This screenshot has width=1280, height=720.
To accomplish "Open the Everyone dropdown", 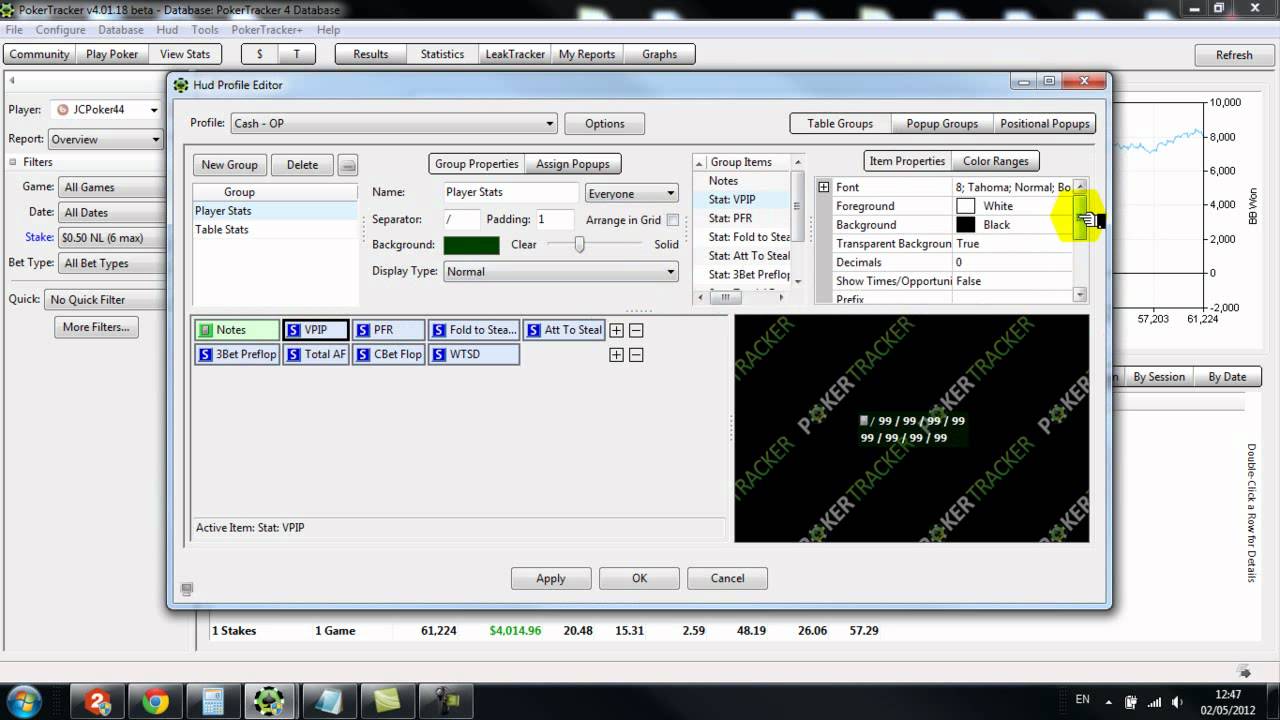I will (x=632, y=194).
